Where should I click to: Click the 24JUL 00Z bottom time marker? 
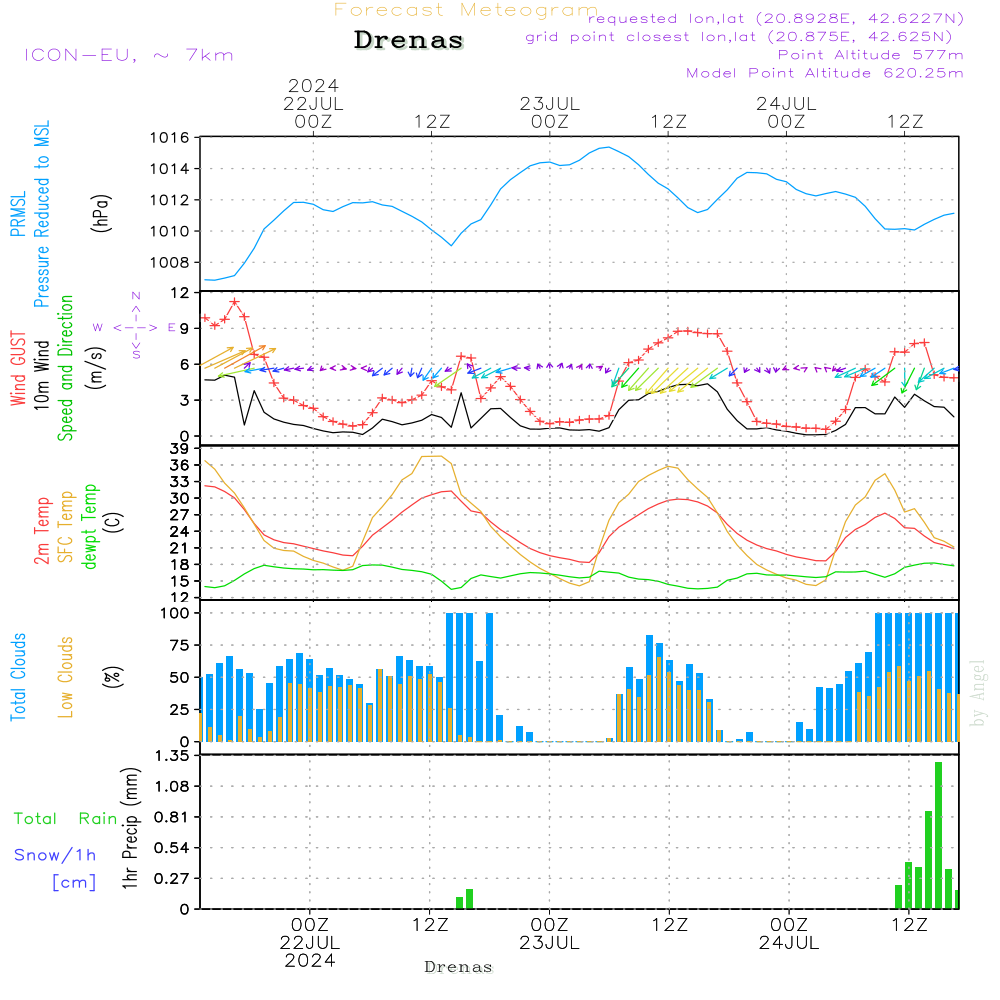(x=789, y=934)
